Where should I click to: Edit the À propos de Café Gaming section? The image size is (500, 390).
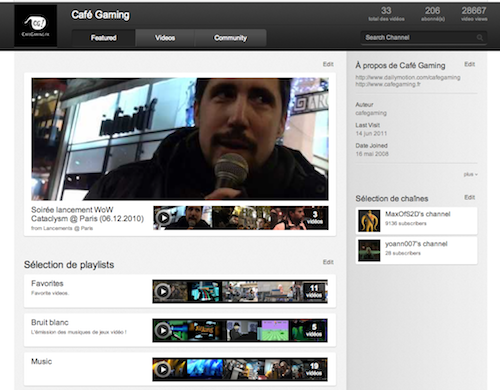470,64
